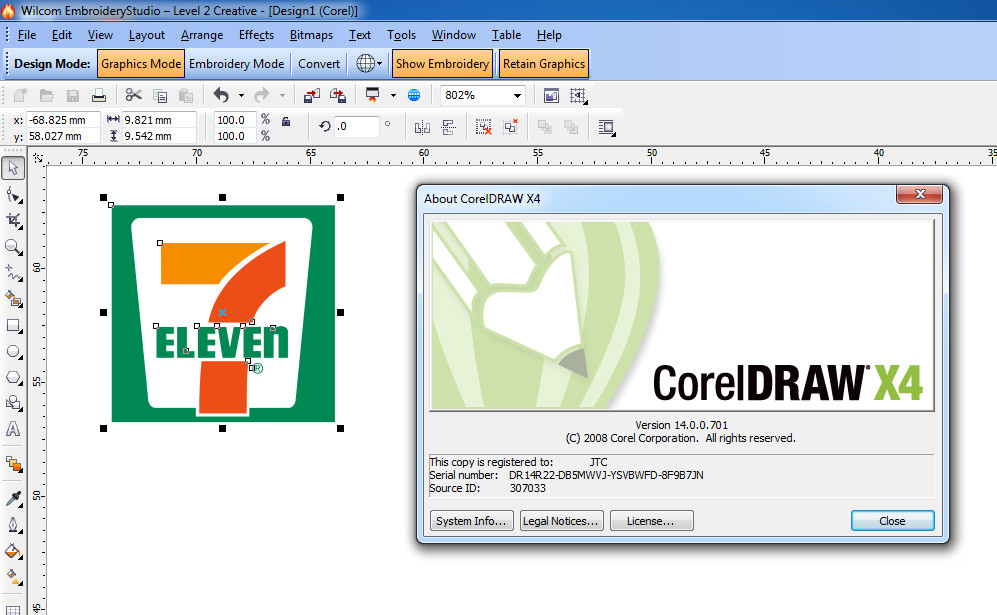Click the blue globe Welcome Screen icon

point(414,95)
